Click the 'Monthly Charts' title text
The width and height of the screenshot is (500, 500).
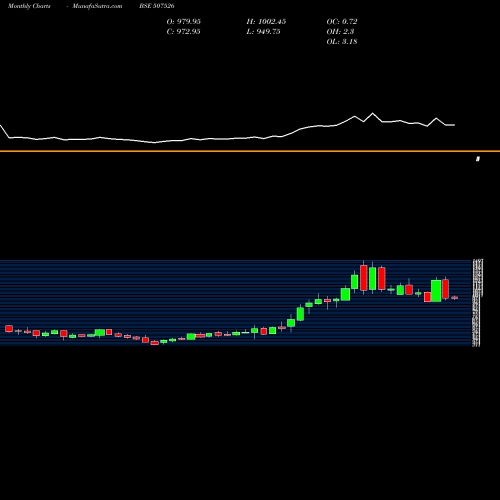[x=29, y=6]
